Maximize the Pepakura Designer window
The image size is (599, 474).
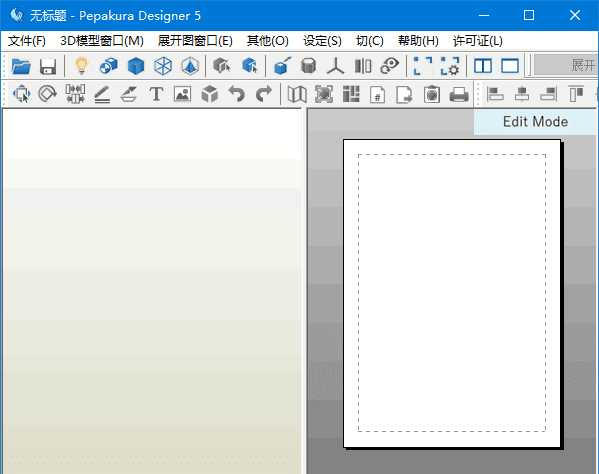tap(529, 15)
